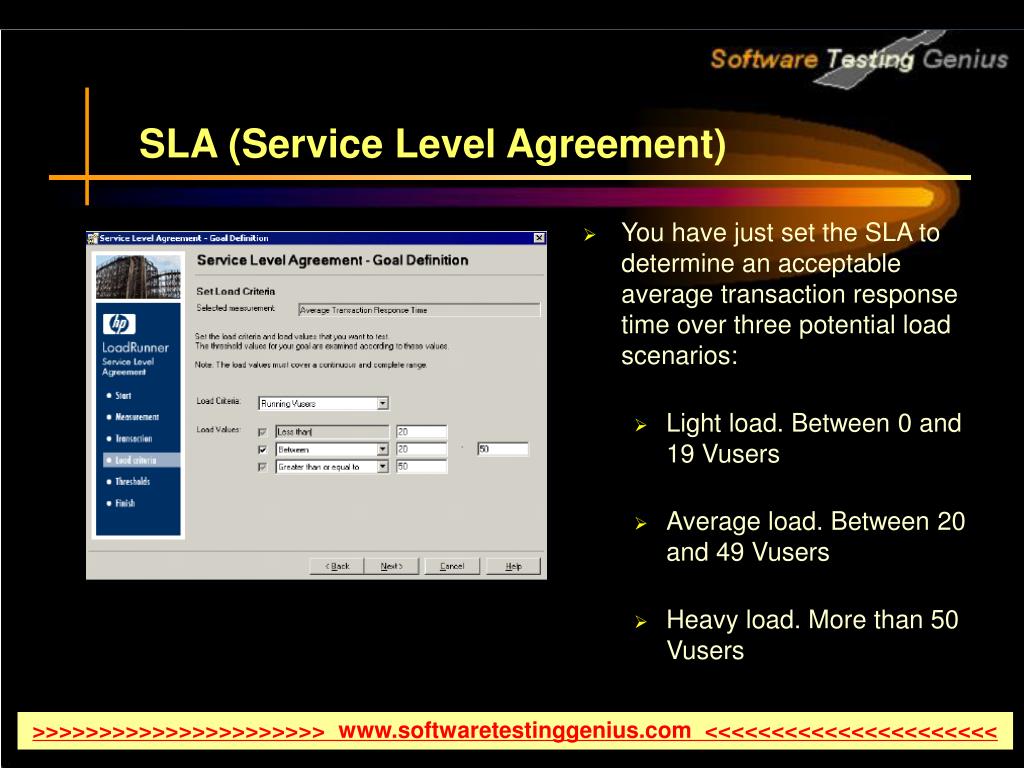The height and width of the screenshot is (768, 1024).
Task: Click the Less than condition field
Action: click(332, 432)
